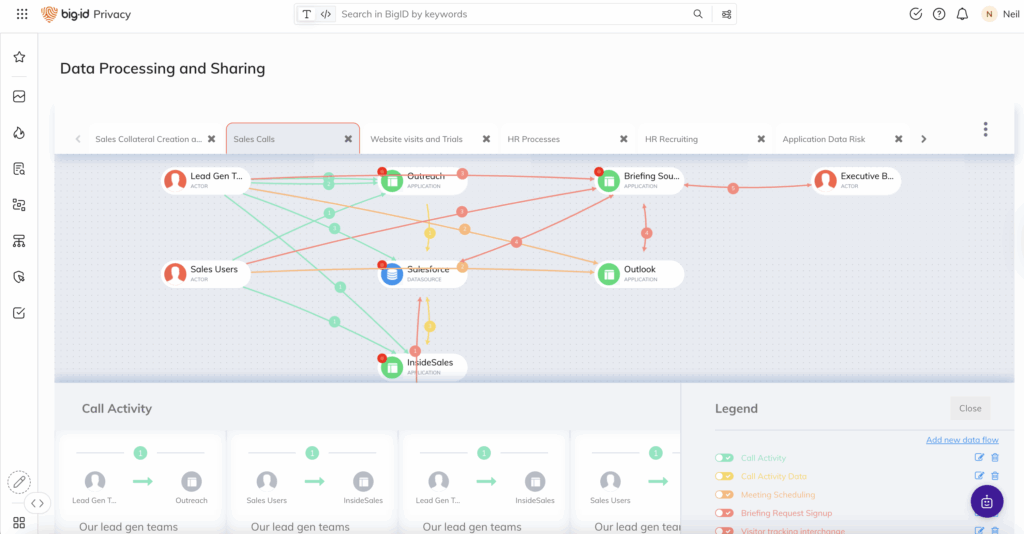This screenshot has width=1024, height=534.
Task: Click the 'Call Activity' section heading
Action: point(117,408)
